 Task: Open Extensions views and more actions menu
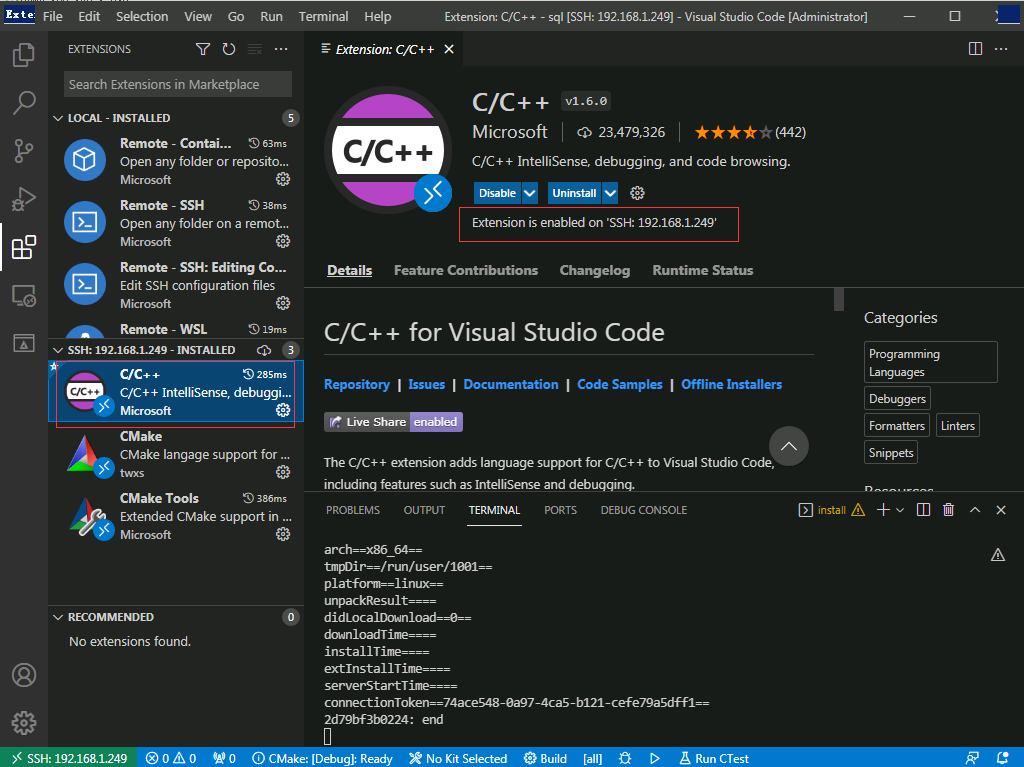point(281,49)
